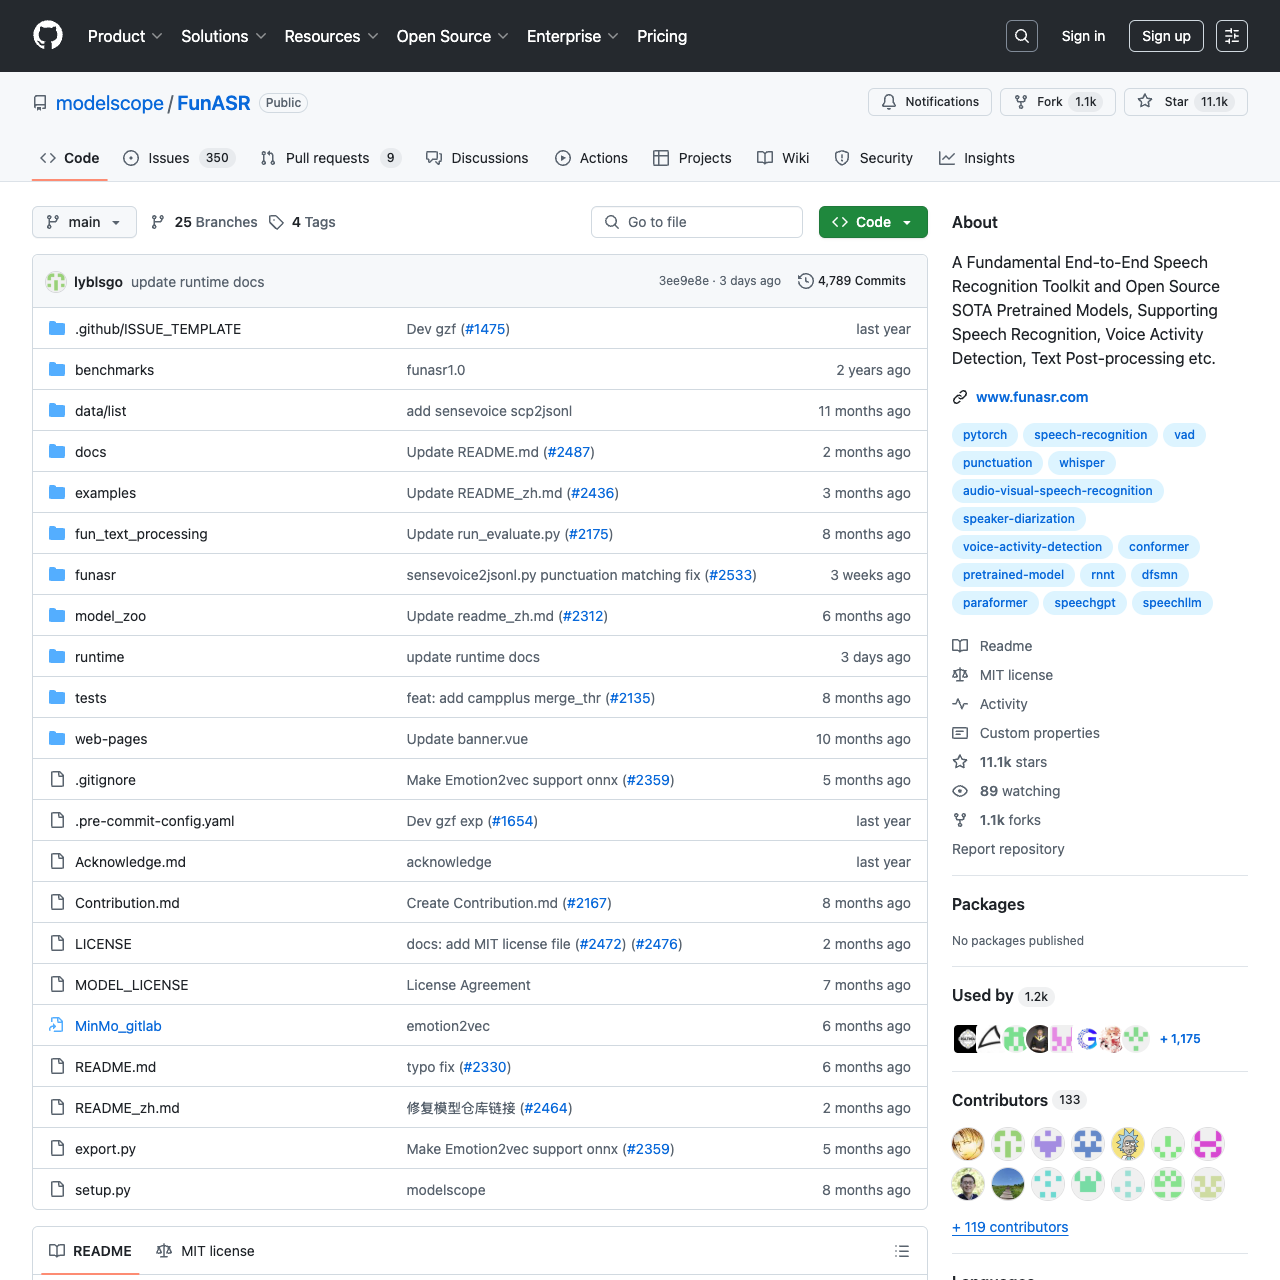The height and width of the screenshot is (1280, 1280).
Task: Click the Go to file search field
Action: coord(697,222)
